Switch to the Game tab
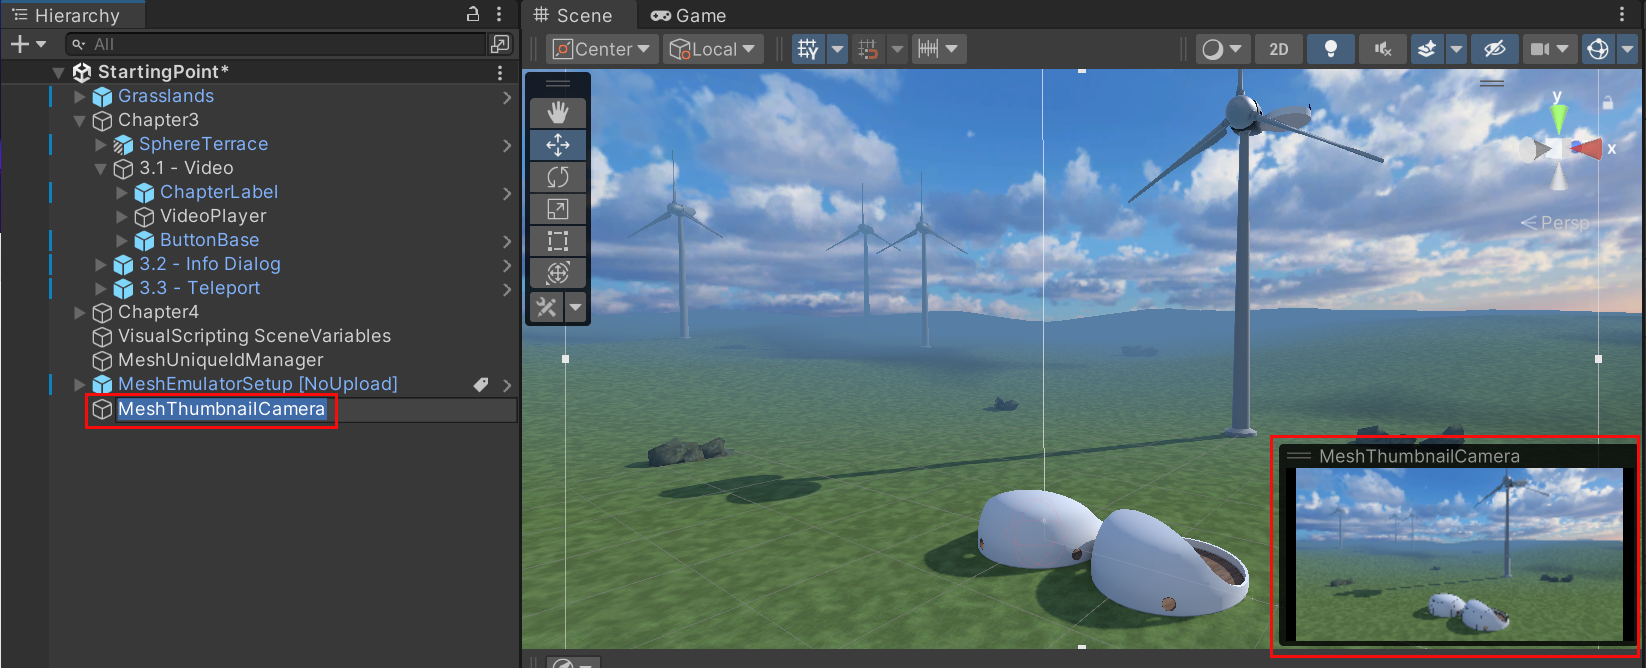Screen dimensions: 1646x668 tap(689, 15)
